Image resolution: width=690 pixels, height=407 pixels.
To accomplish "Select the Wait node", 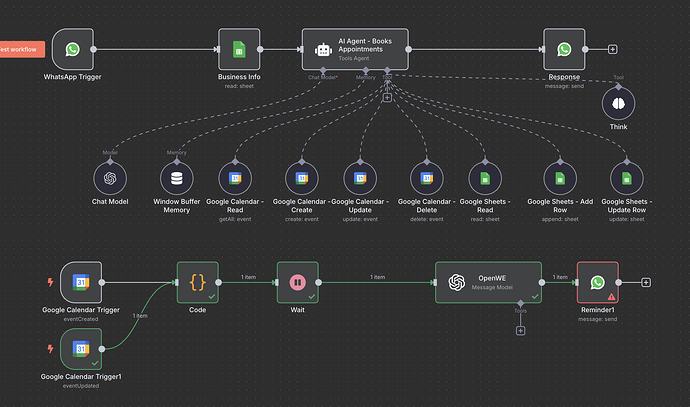I will [297, 282].
